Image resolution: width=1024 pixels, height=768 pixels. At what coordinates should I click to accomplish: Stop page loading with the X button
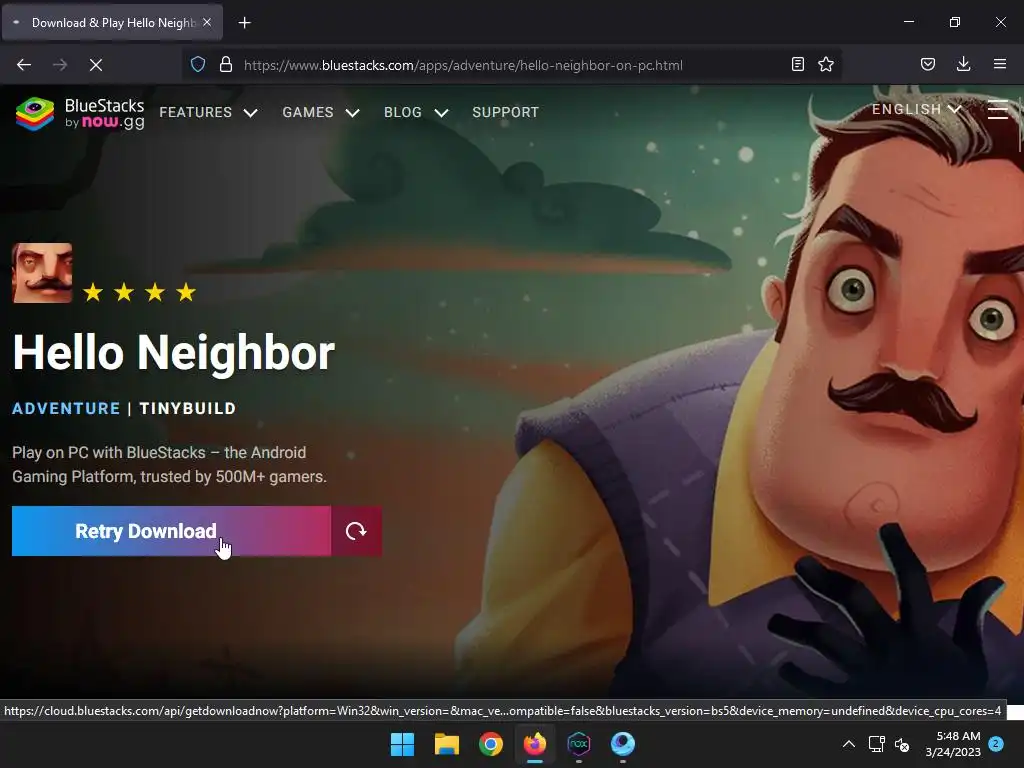(x=96, y=65)
